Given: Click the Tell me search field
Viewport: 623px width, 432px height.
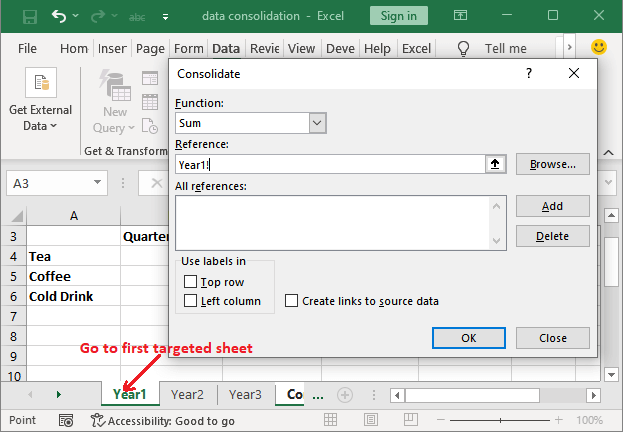Looking at the screenshot, I should tap(505, 48).
